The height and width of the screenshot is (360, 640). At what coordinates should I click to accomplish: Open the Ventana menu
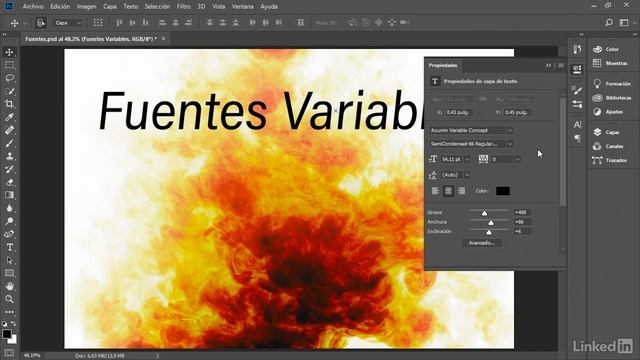[242, 7]
